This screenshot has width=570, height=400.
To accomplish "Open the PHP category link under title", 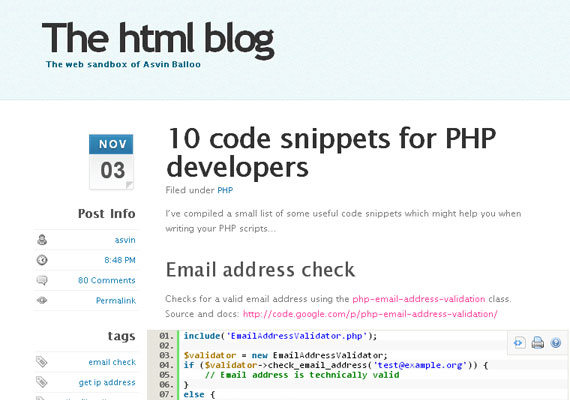I will click(225, 190).
